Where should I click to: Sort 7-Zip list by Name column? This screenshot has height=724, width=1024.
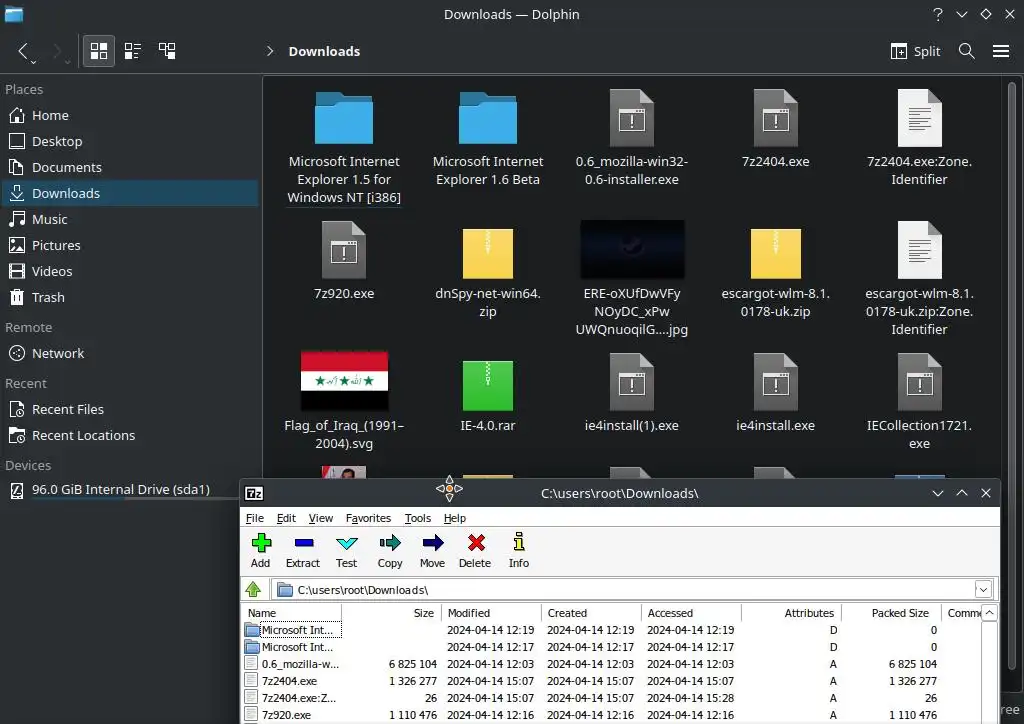(x=293, y=613)
